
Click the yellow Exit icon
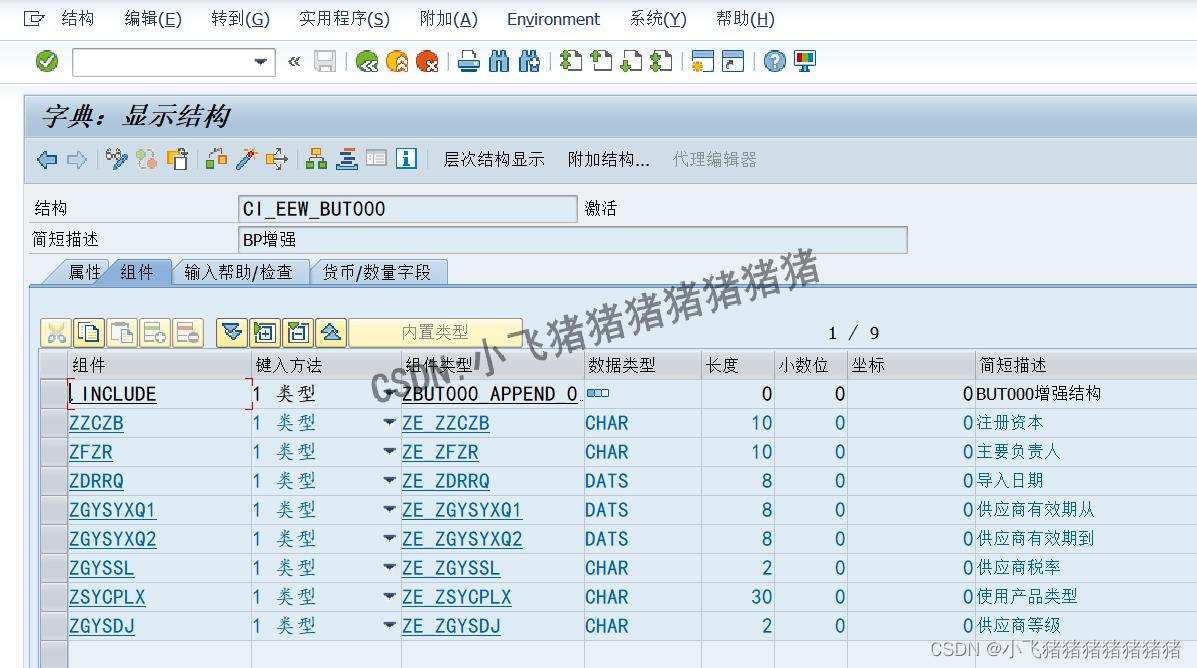click(397, 61)
